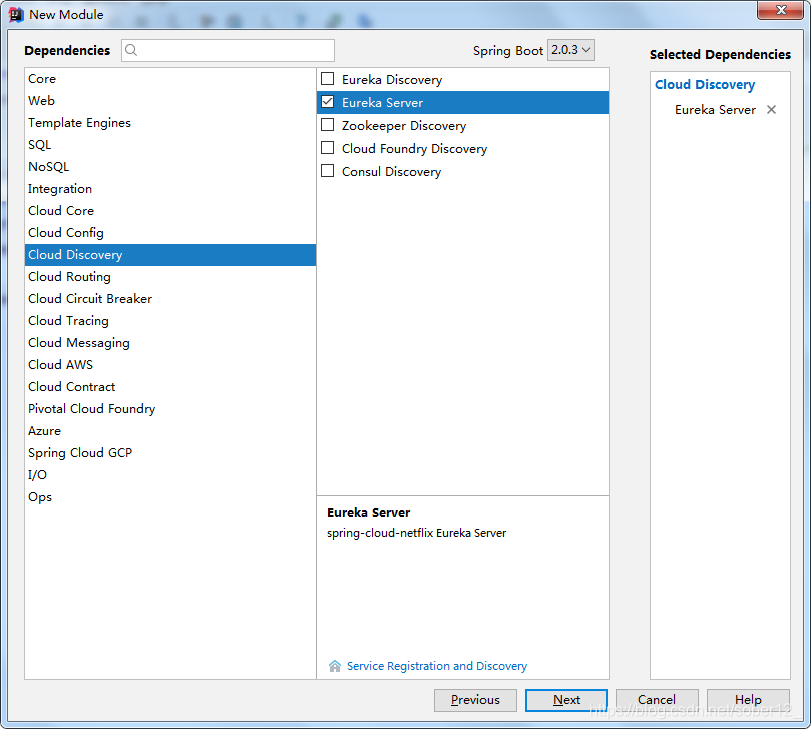Open the Cloud AWS category
The image size is (811, 729).
(x=170, y=365)
